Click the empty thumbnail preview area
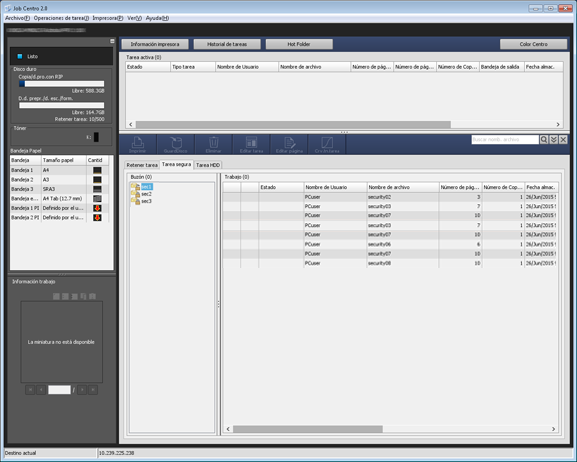577x462 pixels. point(61,342)
